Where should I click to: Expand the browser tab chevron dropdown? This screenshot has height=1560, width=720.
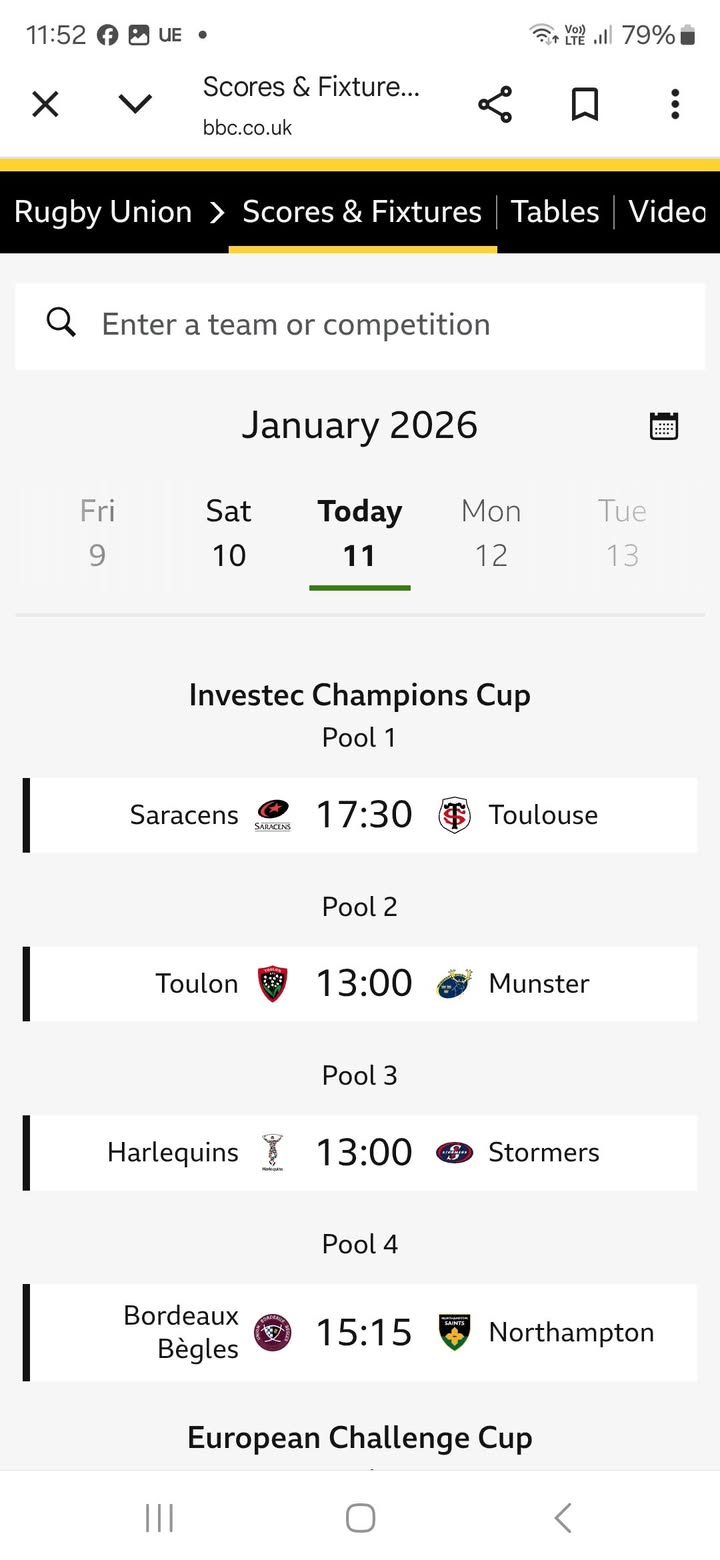point(135,104)
